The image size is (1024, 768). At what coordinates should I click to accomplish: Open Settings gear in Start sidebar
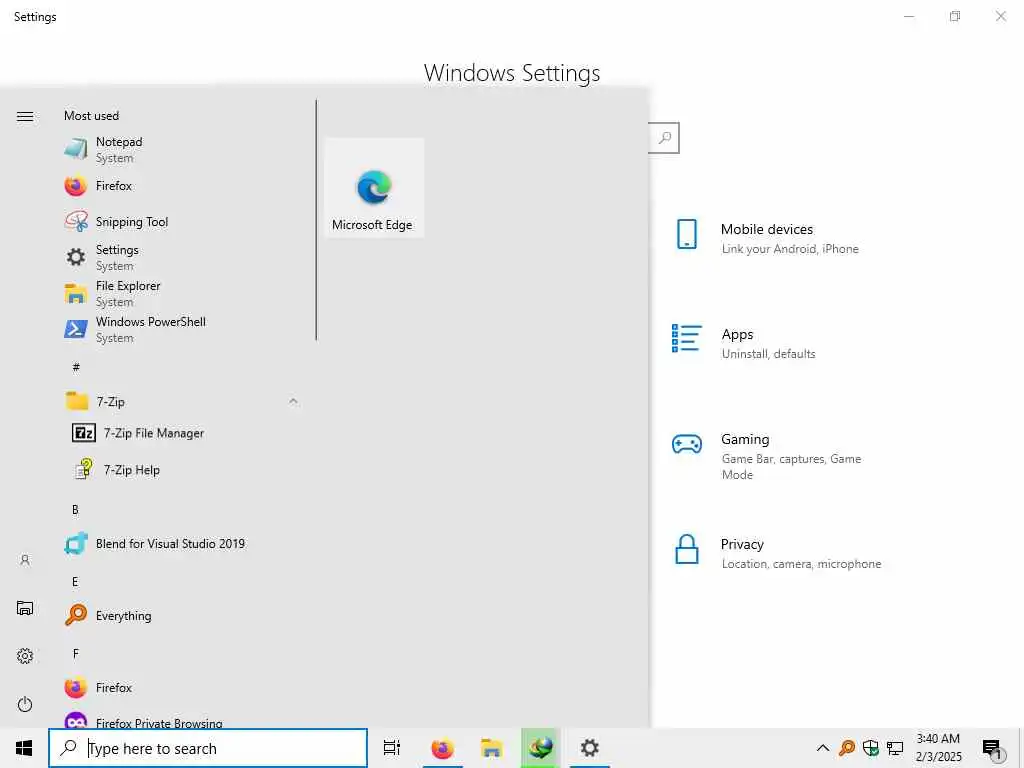coord(25,656)
